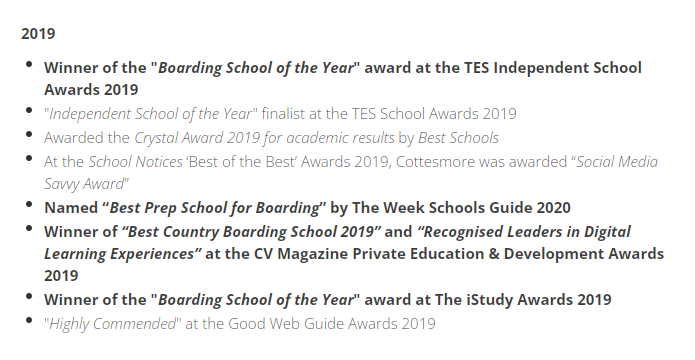Click the text The Week Schools Guide 2020
This screenshot has height=360, width=695.
click(x=461, y=207)
